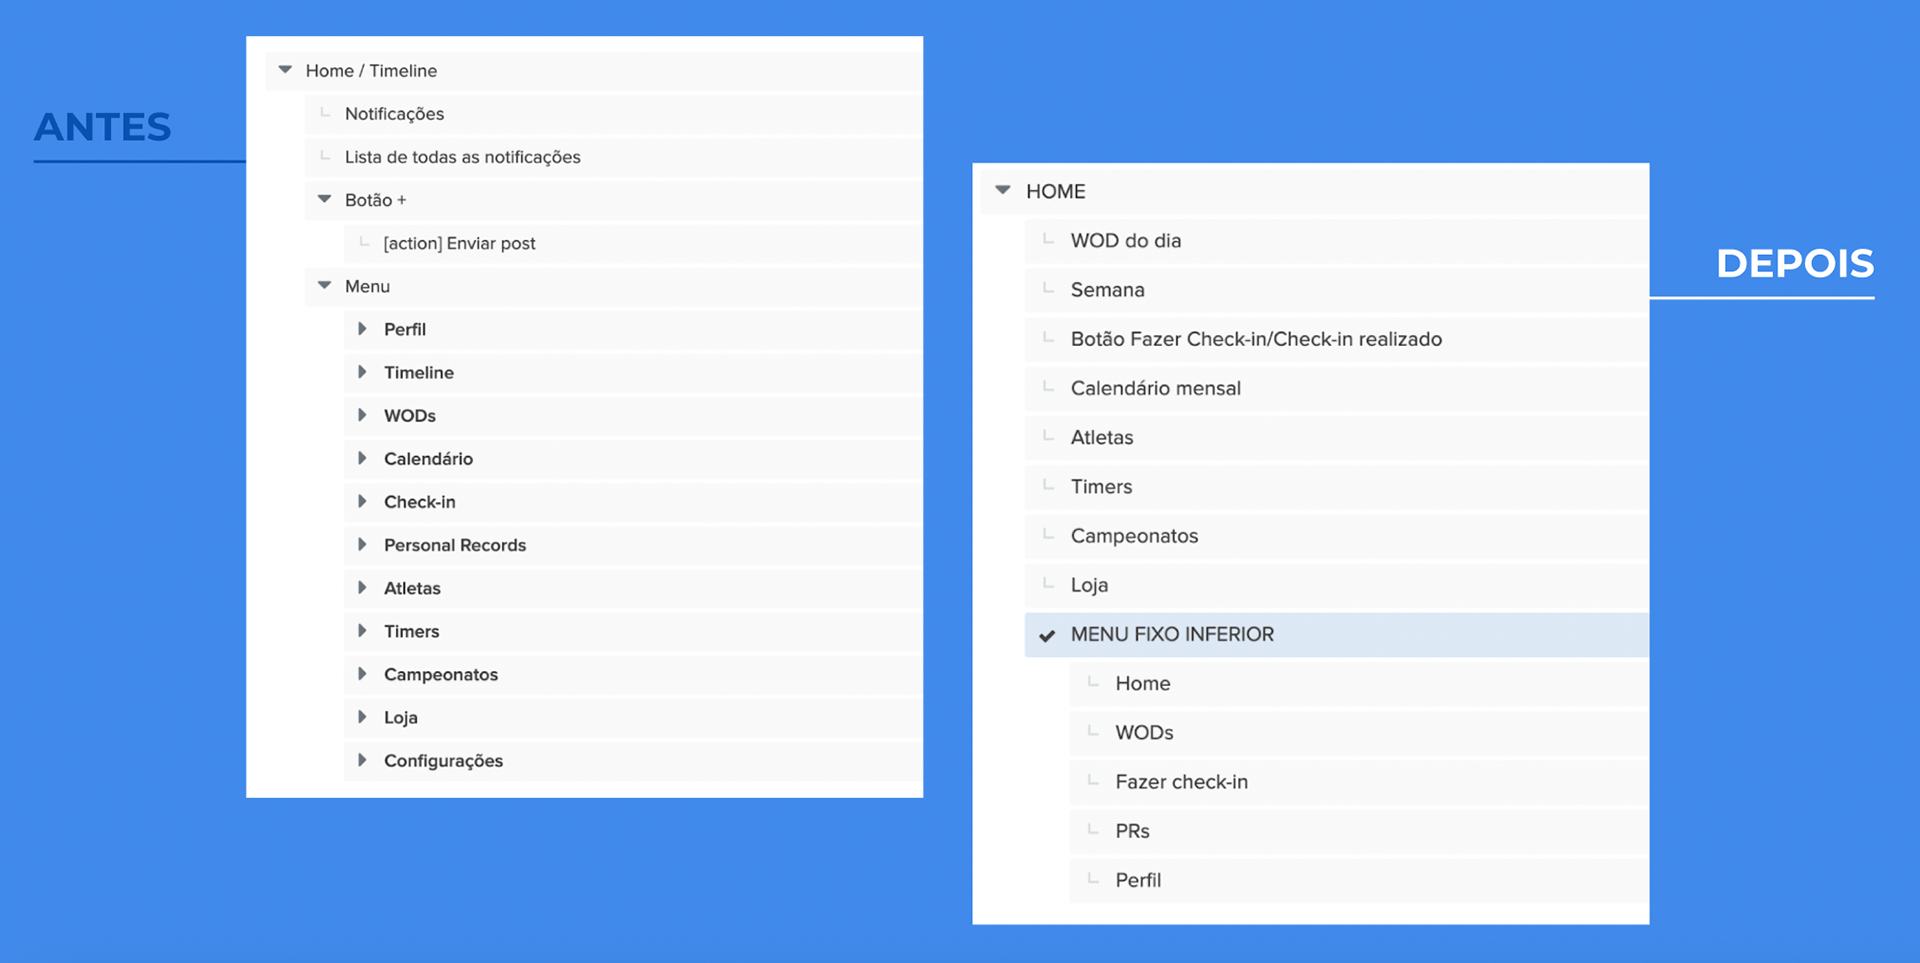Expand the Calendário item arrow
Screen dimensions: 1920x963
tap(362, 458)
